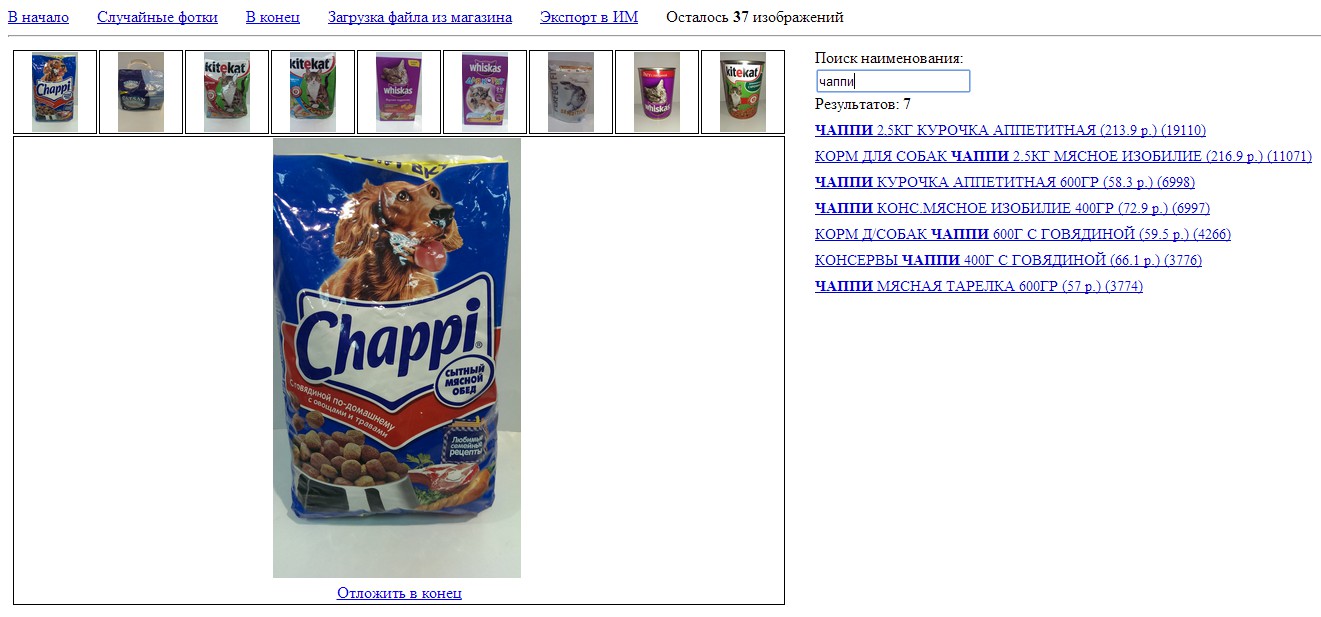Pick the Whiskas kitten pack thumbnail
The image size is (1321, 617).
[x=485, y=92]
